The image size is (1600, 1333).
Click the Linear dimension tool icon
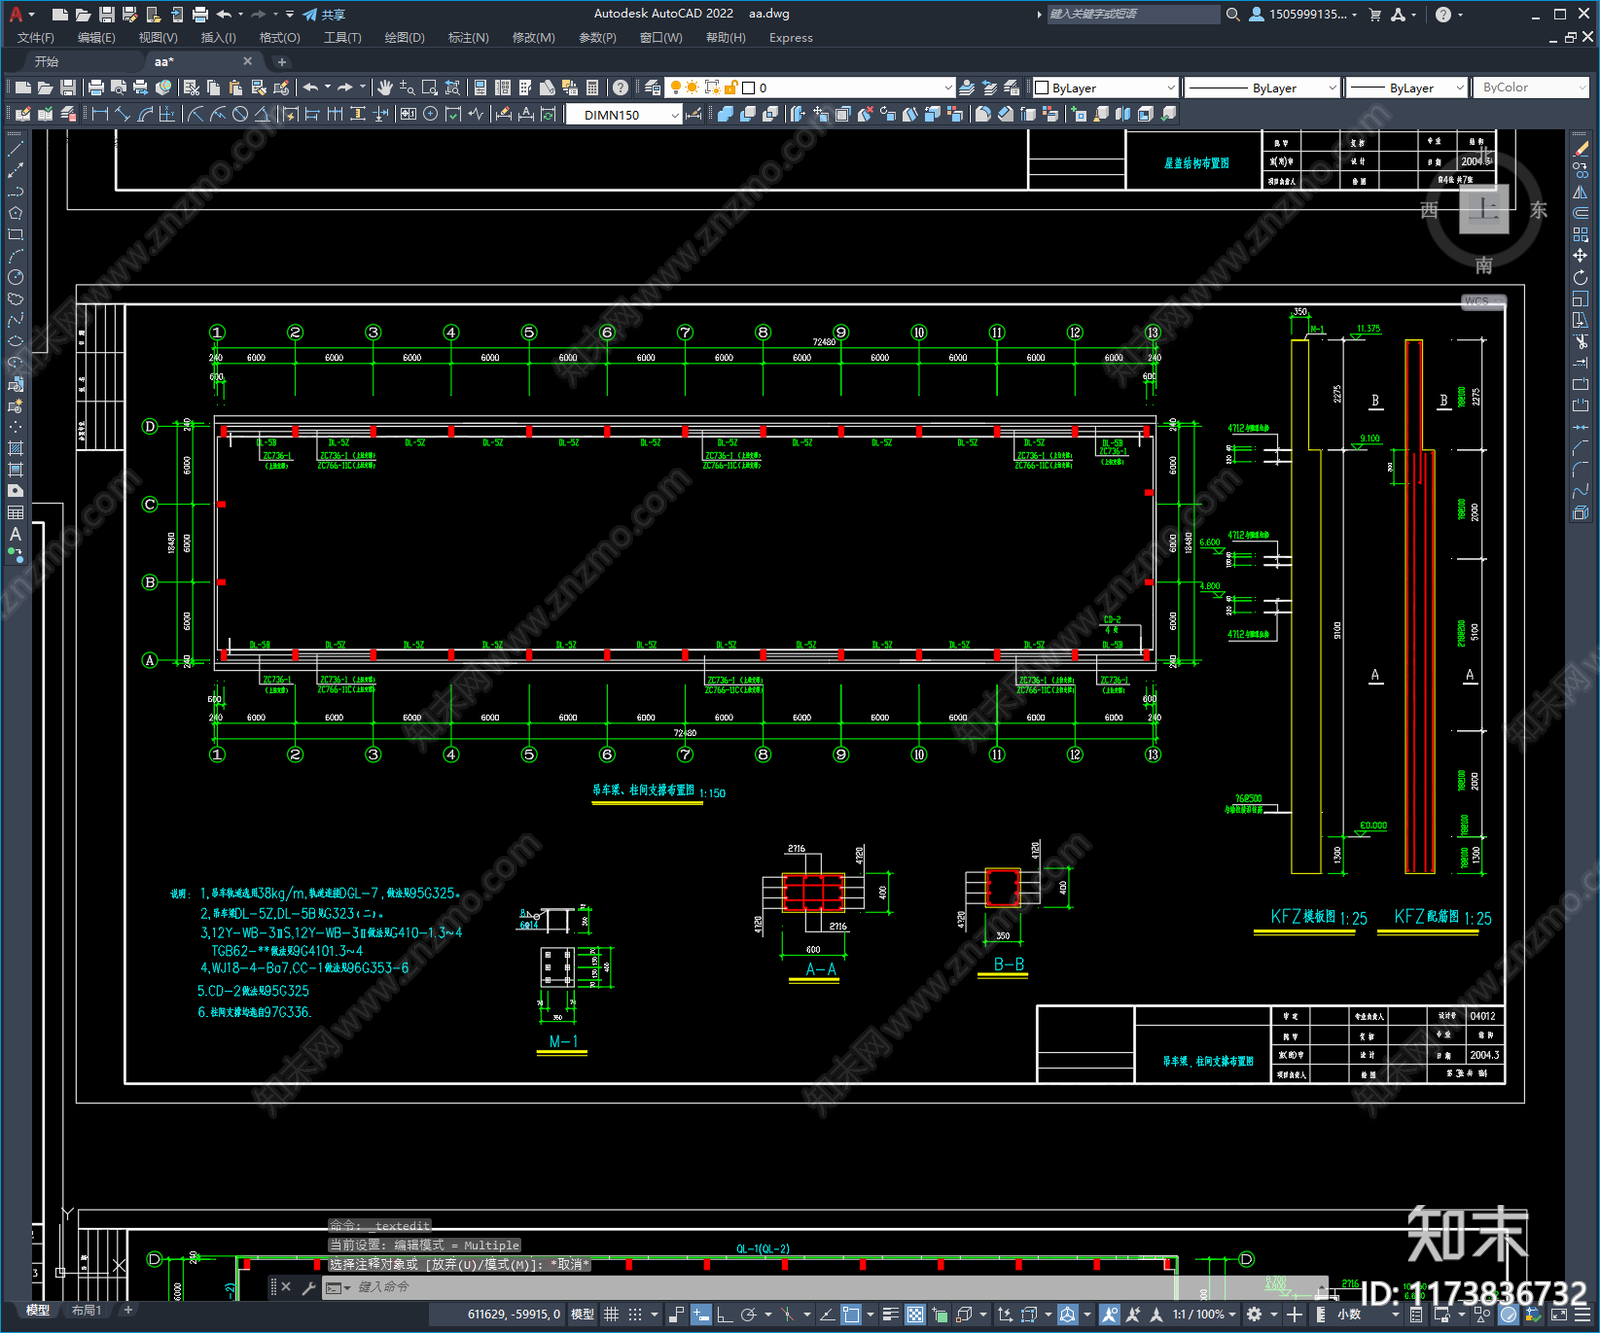click(x=100, y=114)
